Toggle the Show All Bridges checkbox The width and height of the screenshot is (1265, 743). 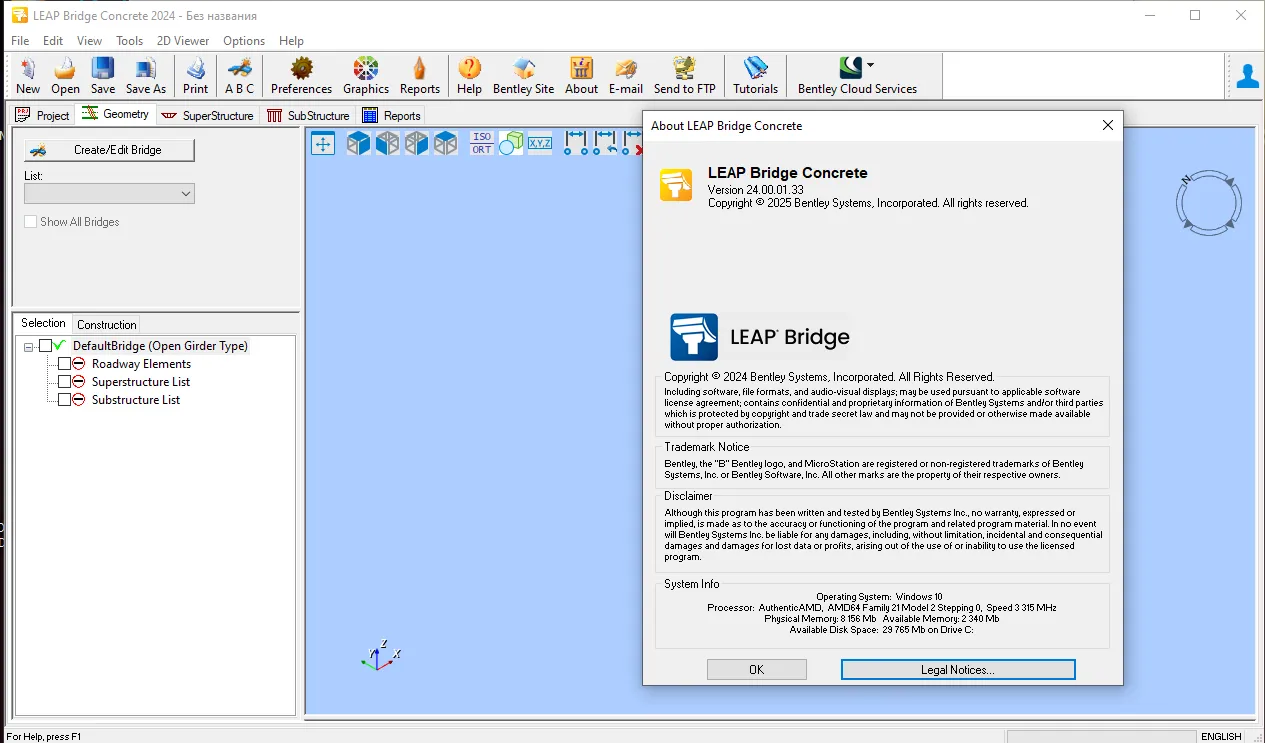(31, 222)
